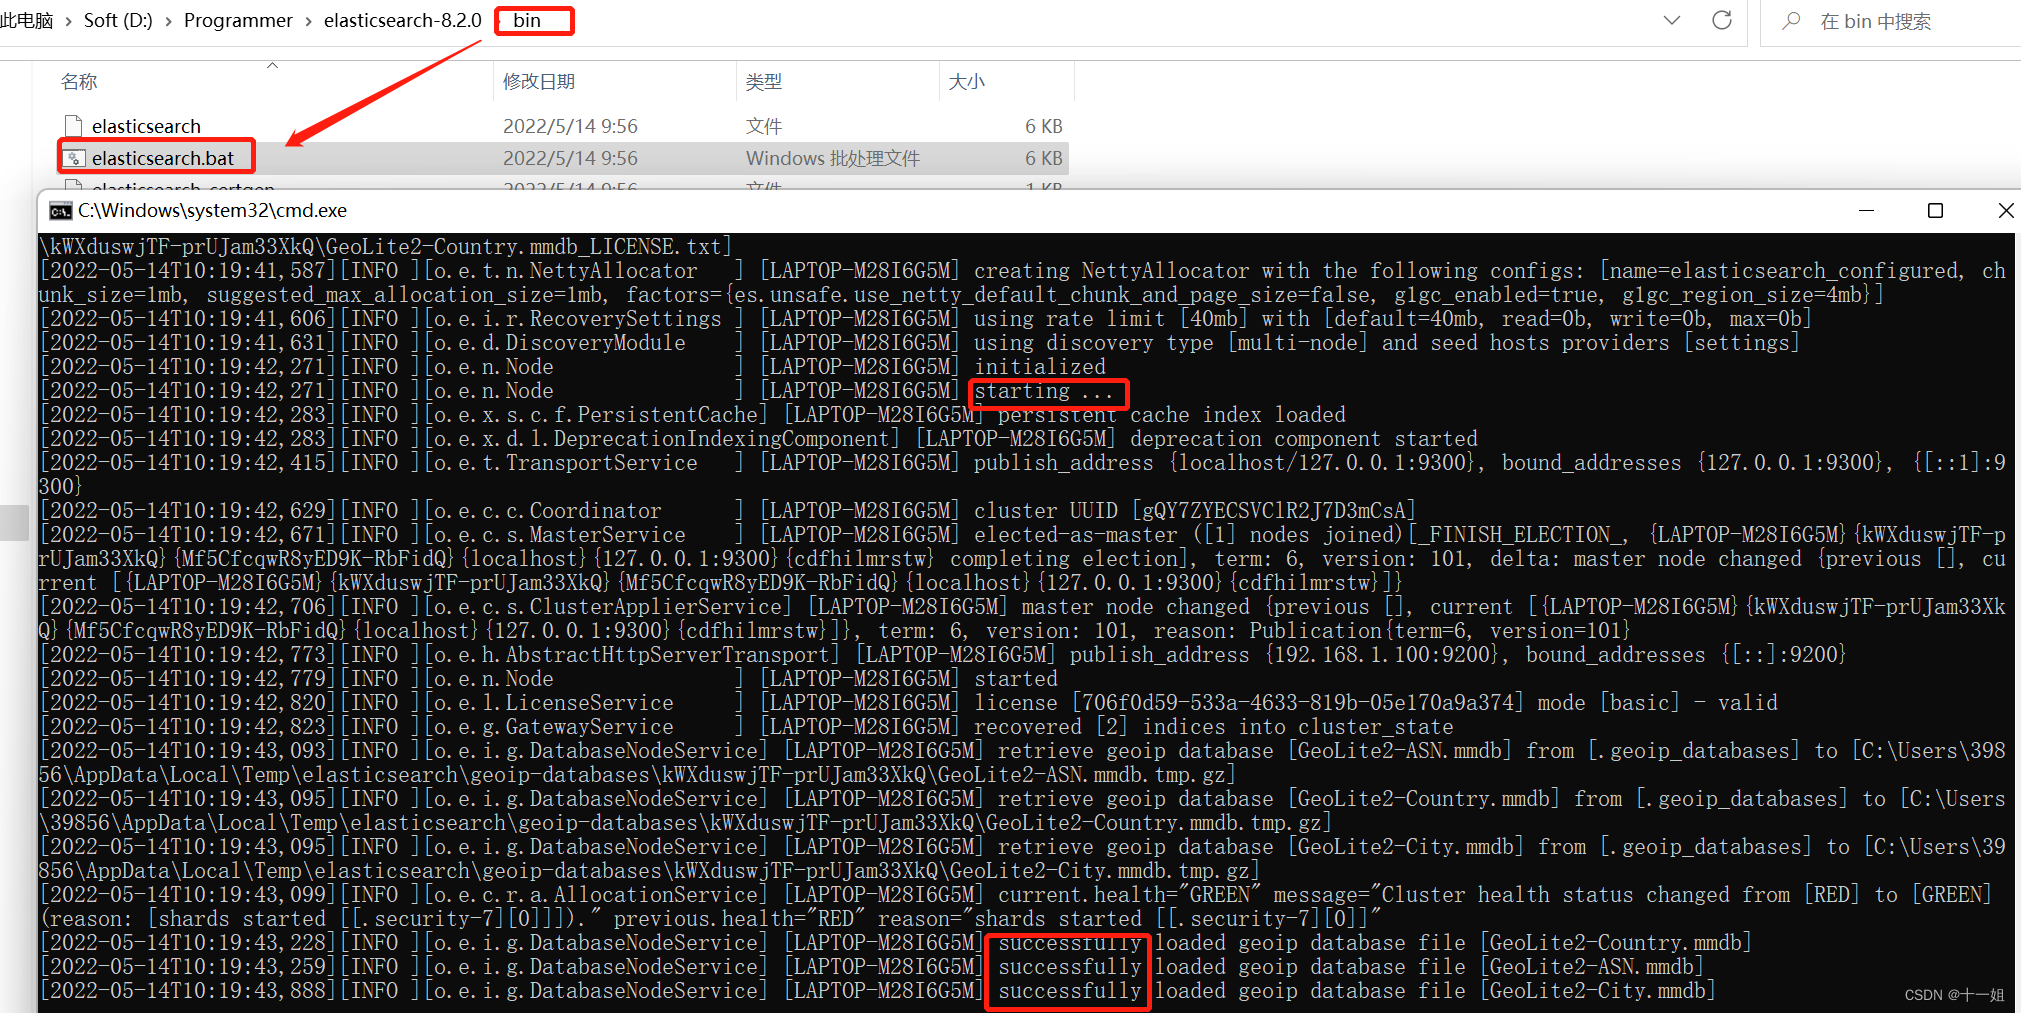2021x1013 pixels.
Task: Click 'deprecation component started' log text
Action: tap(1304, 439)
